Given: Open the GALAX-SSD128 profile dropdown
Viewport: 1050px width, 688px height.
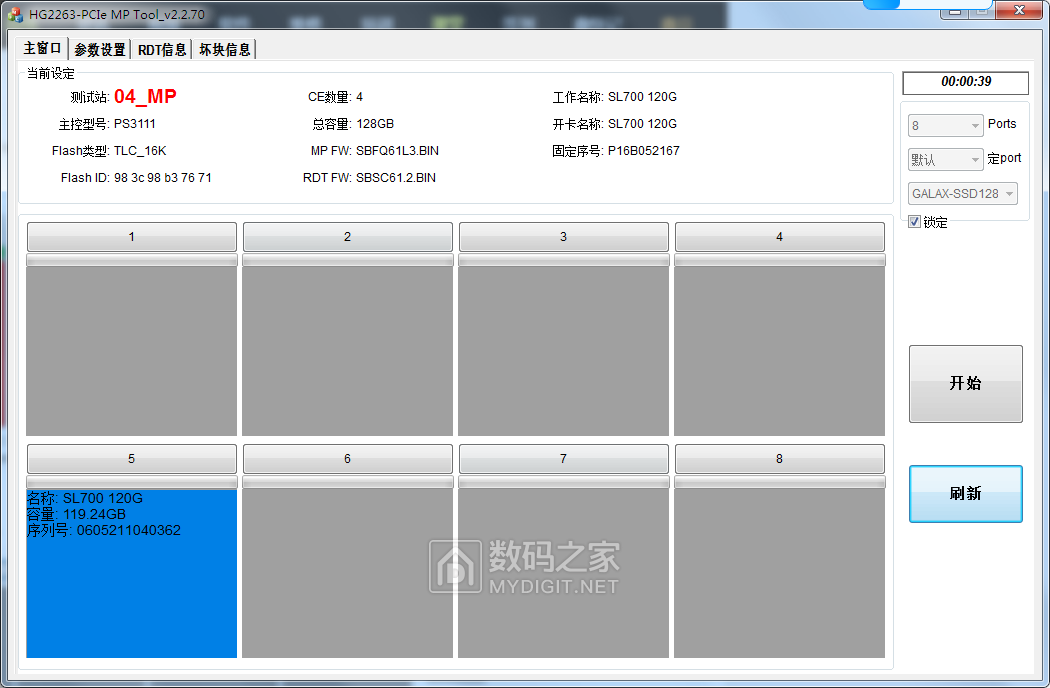Looking at the screenshot, I should [963, 194].
